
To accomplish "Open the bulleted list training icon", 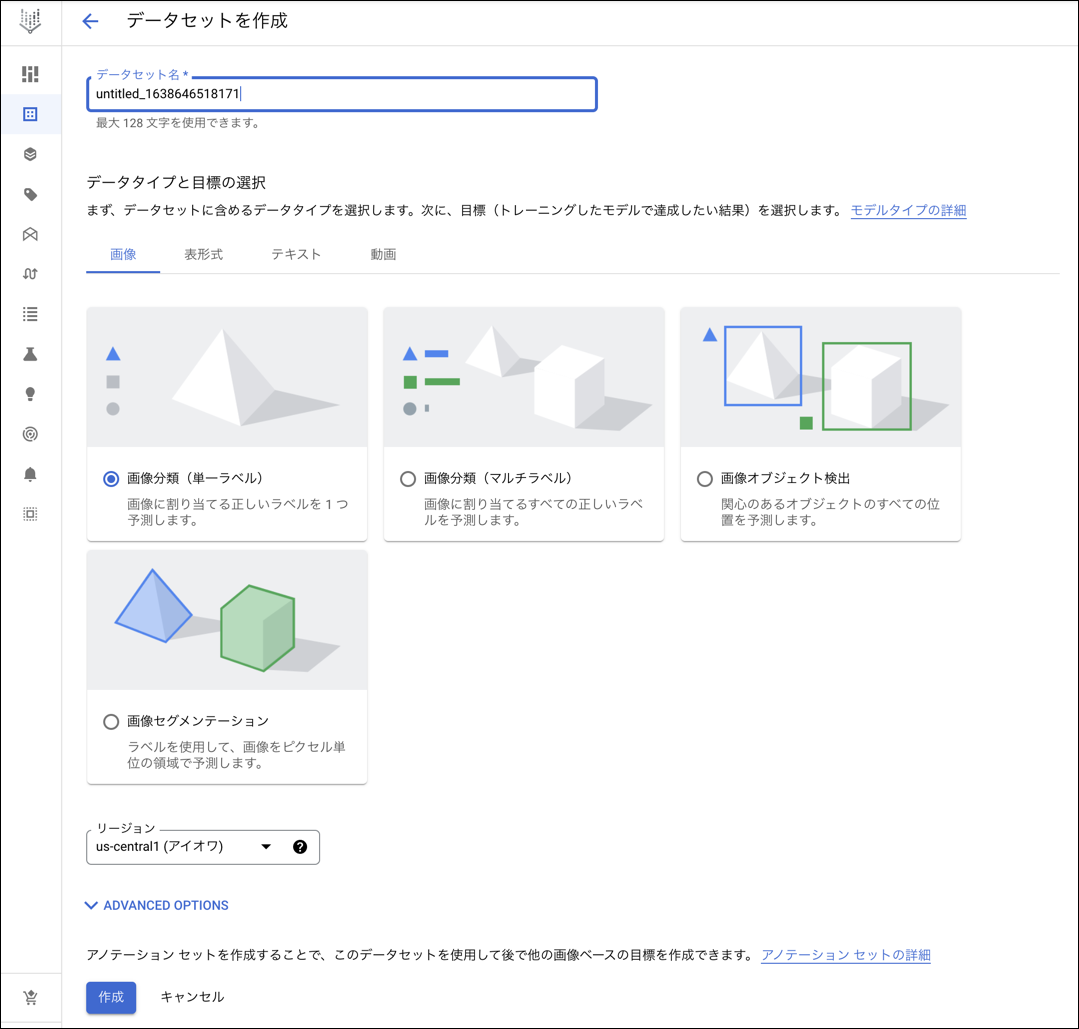I will click(30, 315).
